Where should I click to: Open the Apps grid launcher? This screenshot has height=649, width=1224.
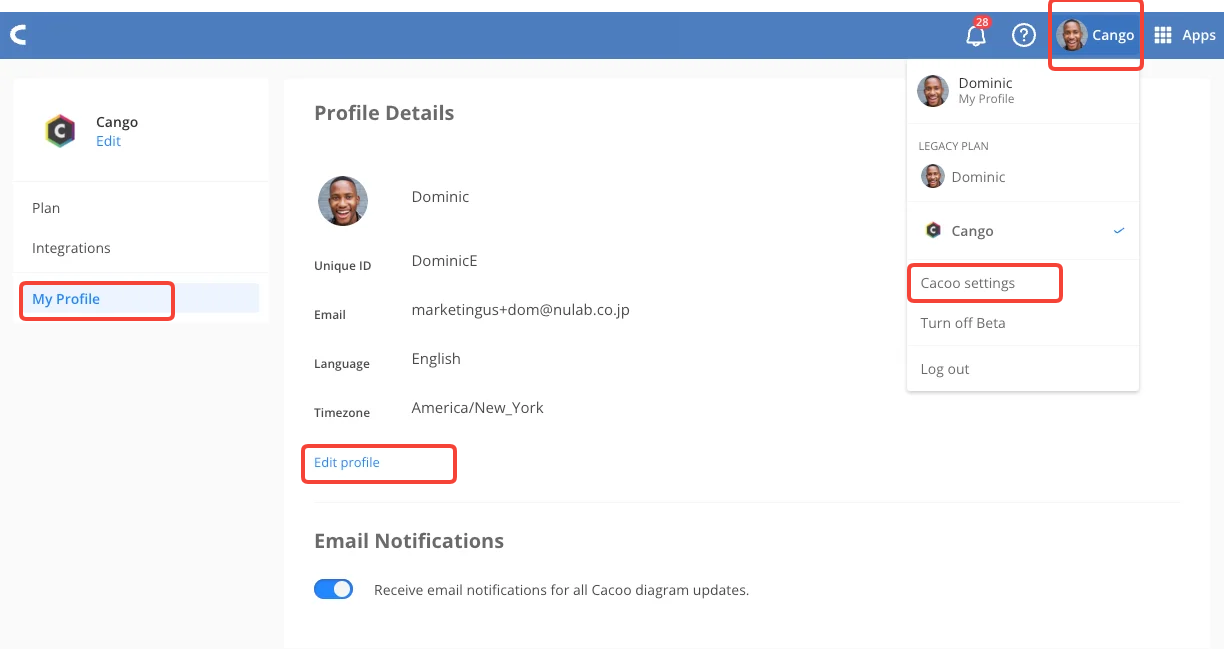[x=1162, y=34]
